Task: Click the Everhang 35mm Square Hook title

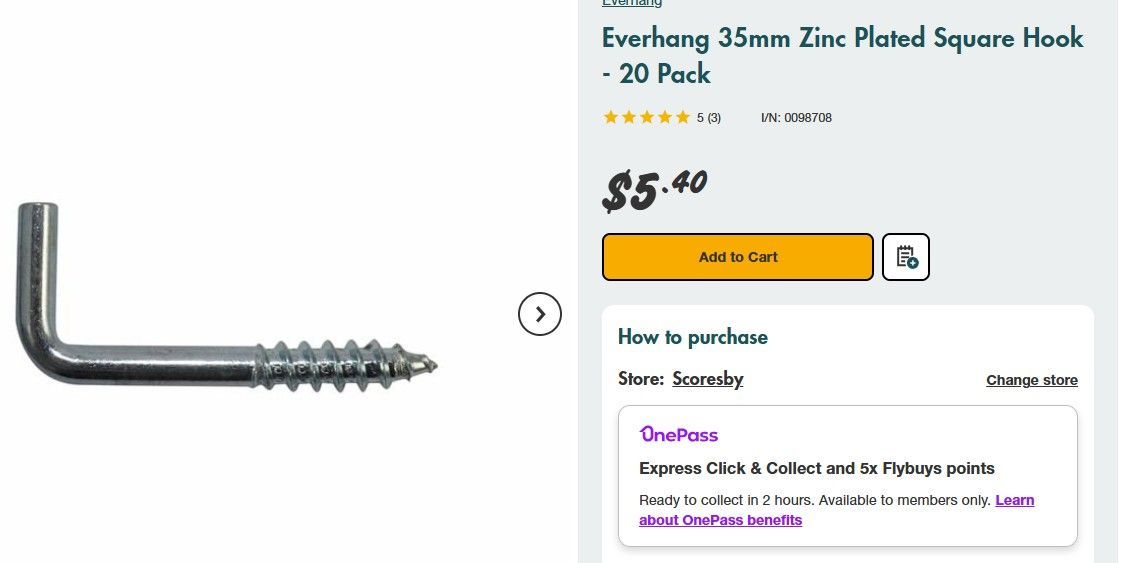Action: 842,55
